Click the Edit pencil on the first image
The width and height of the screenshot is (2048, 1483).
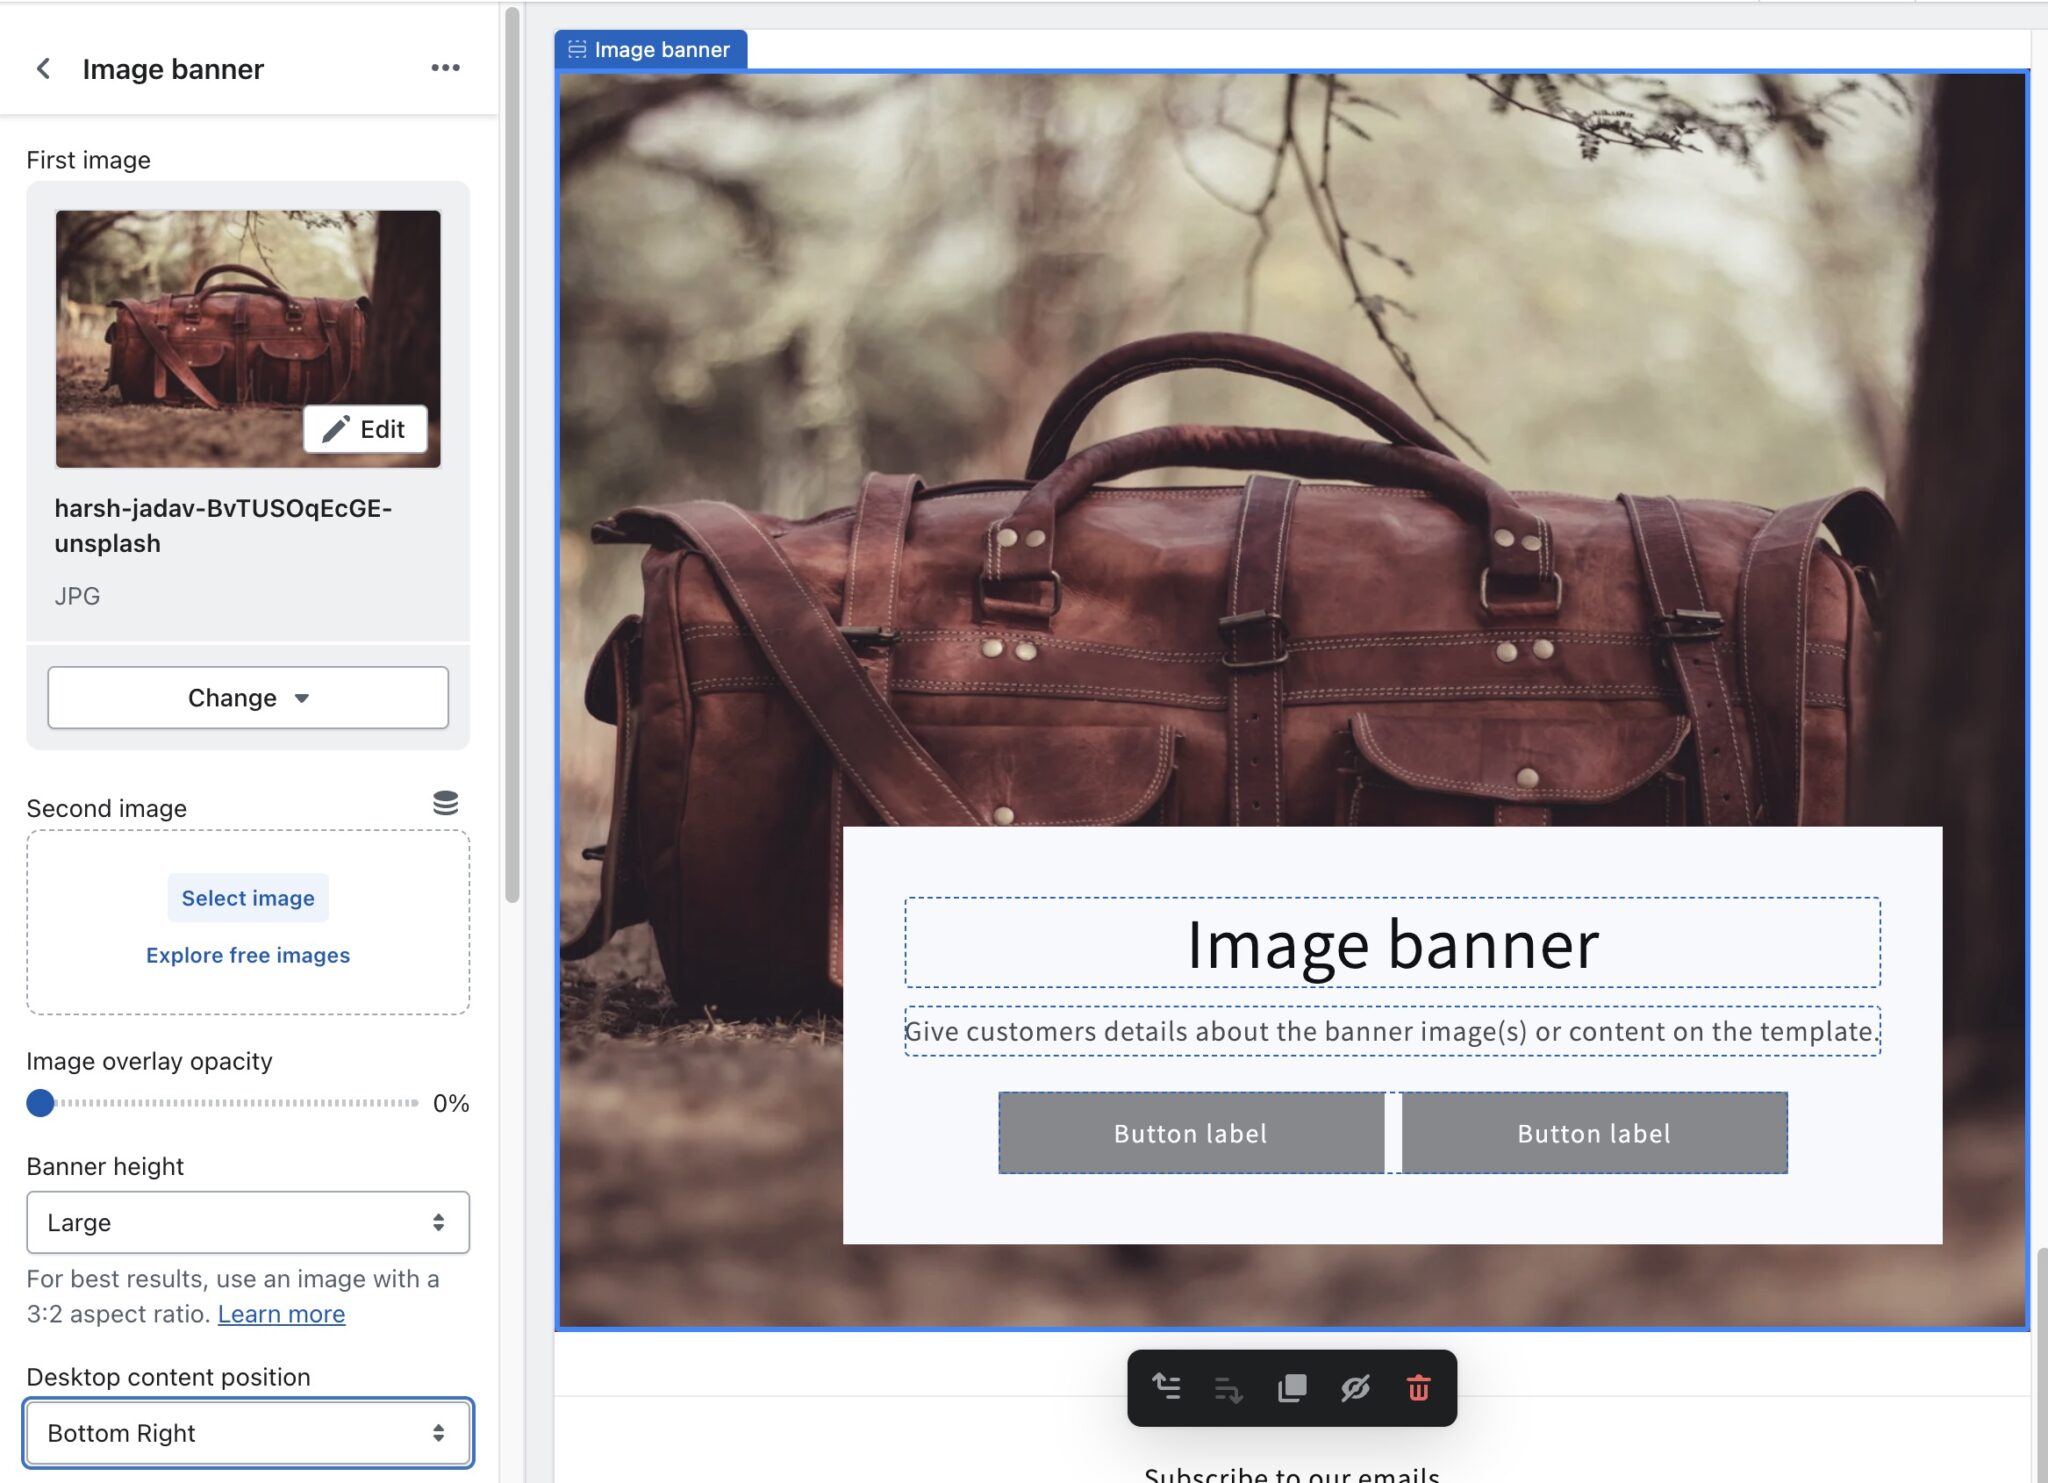pyautogui.click(x=366, y=428)
